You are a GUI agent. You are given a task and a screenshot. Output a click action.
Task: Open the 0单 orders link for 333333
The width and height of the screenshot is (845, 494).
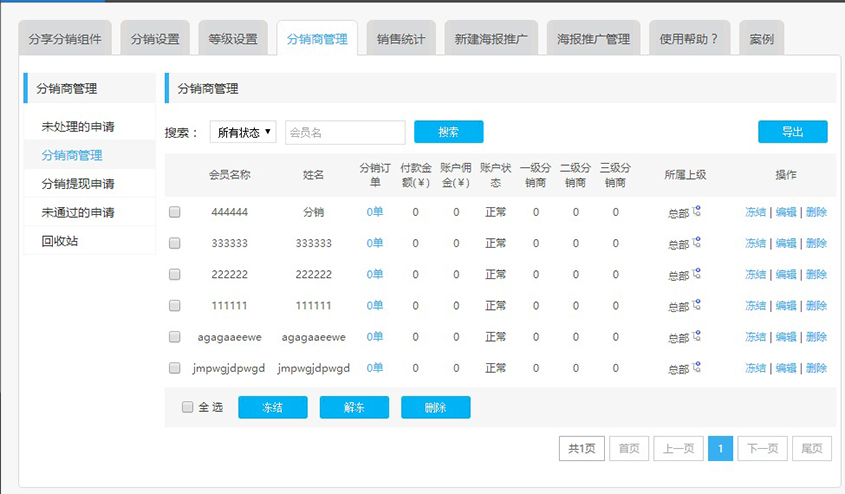[375, 243]
